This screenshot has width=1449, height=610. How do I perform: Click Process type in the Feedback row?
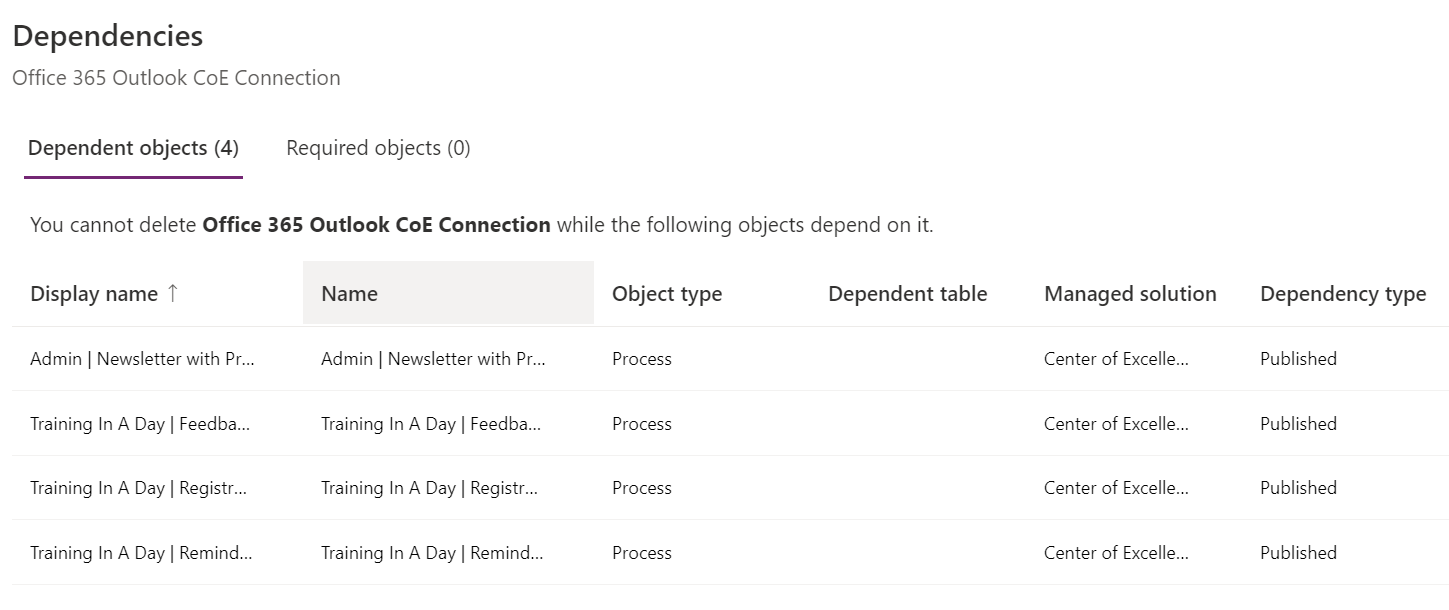point(641,423)
